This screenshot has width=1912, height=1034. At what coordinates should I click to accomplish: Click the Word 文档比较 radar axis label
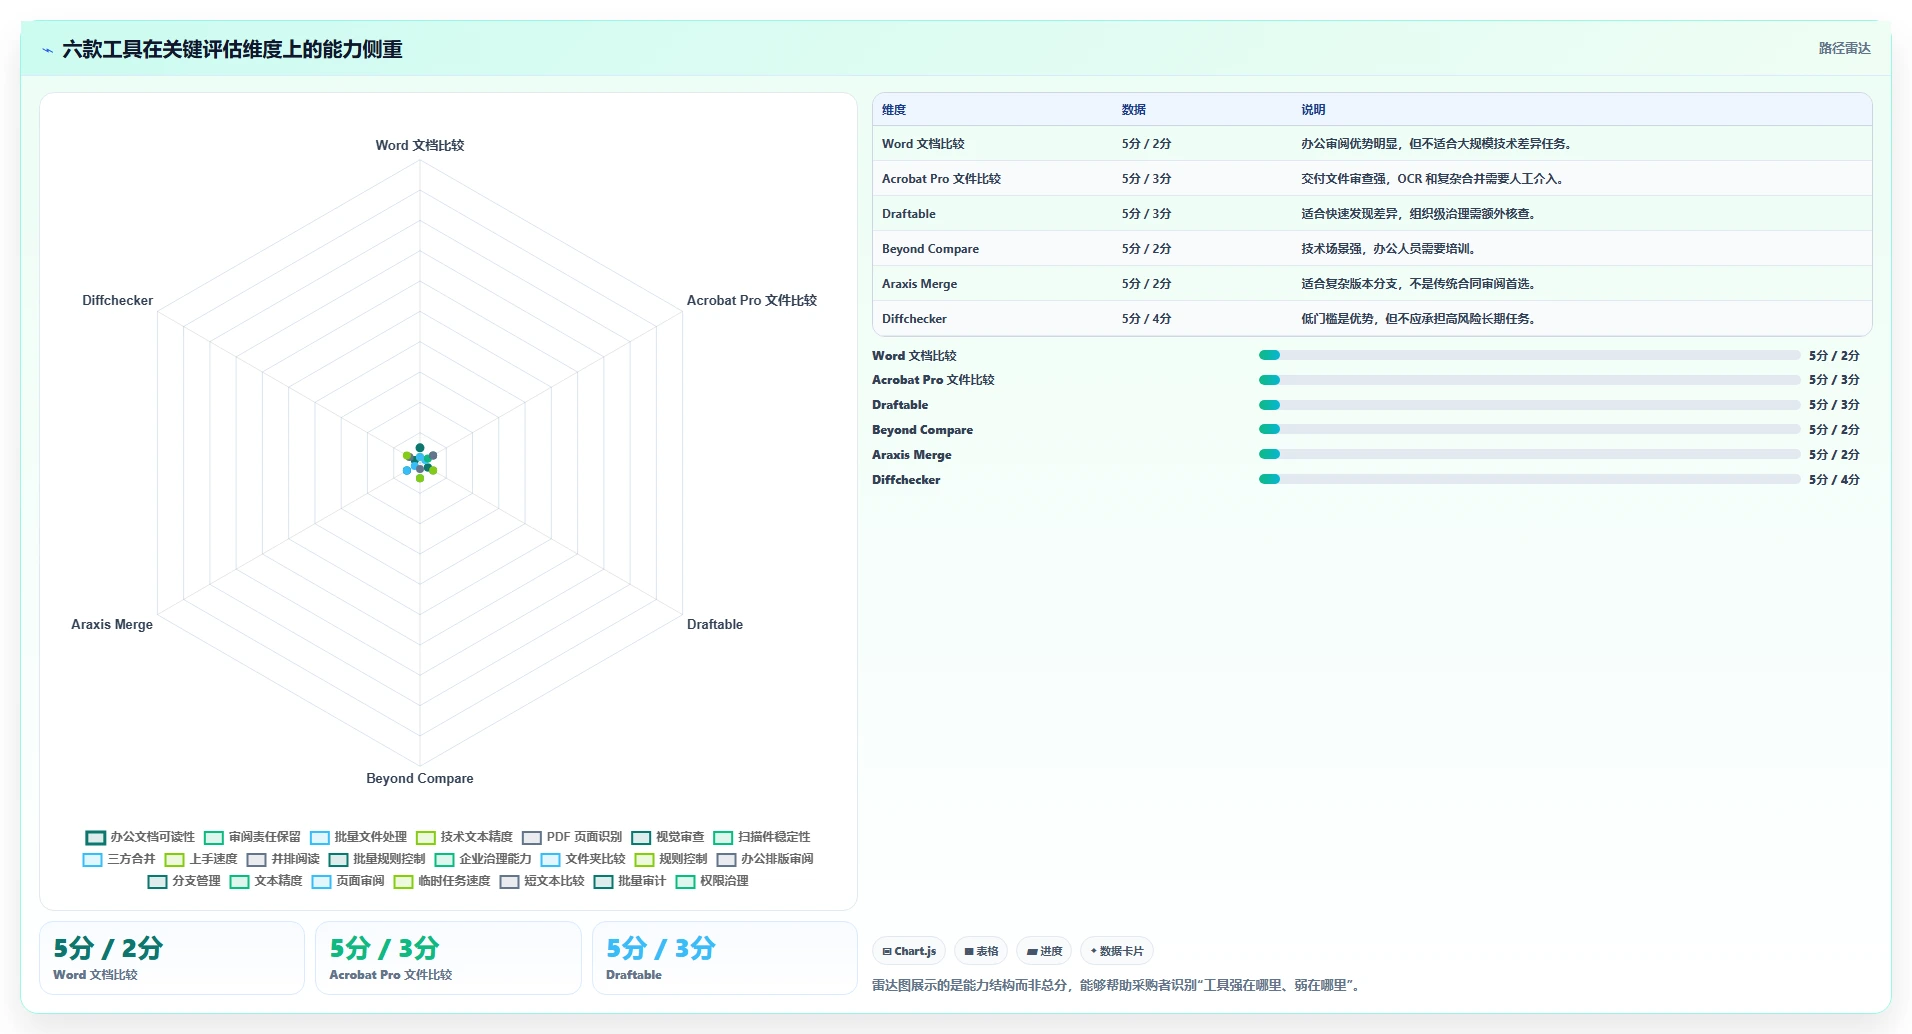(420, 145)
